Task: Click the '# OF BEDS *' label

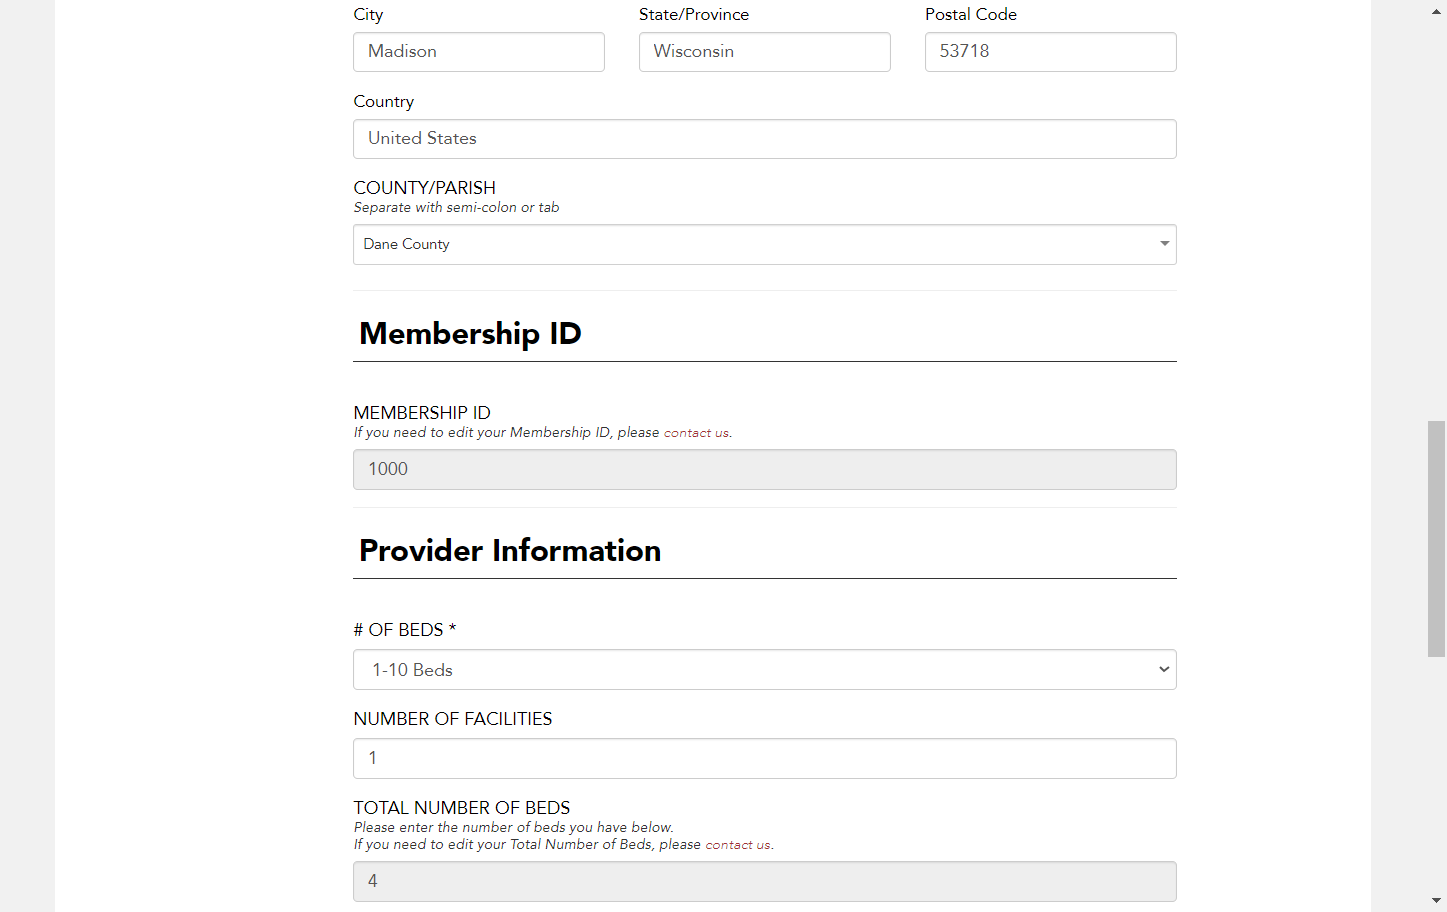Action: pyautogui.click(x=404, y=630)
